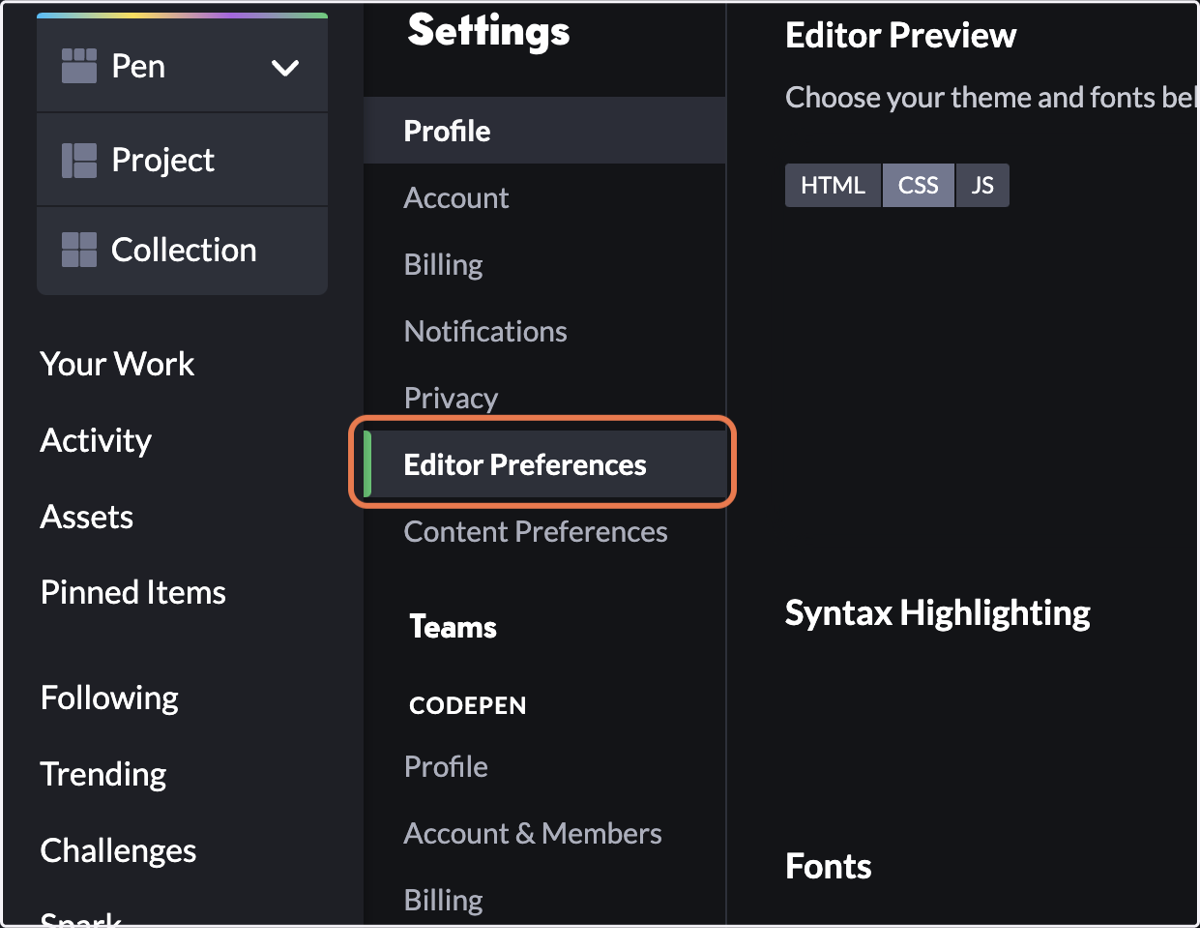Create a new Collection
This screenshot has width=1200, height=928.
point(182,250)
